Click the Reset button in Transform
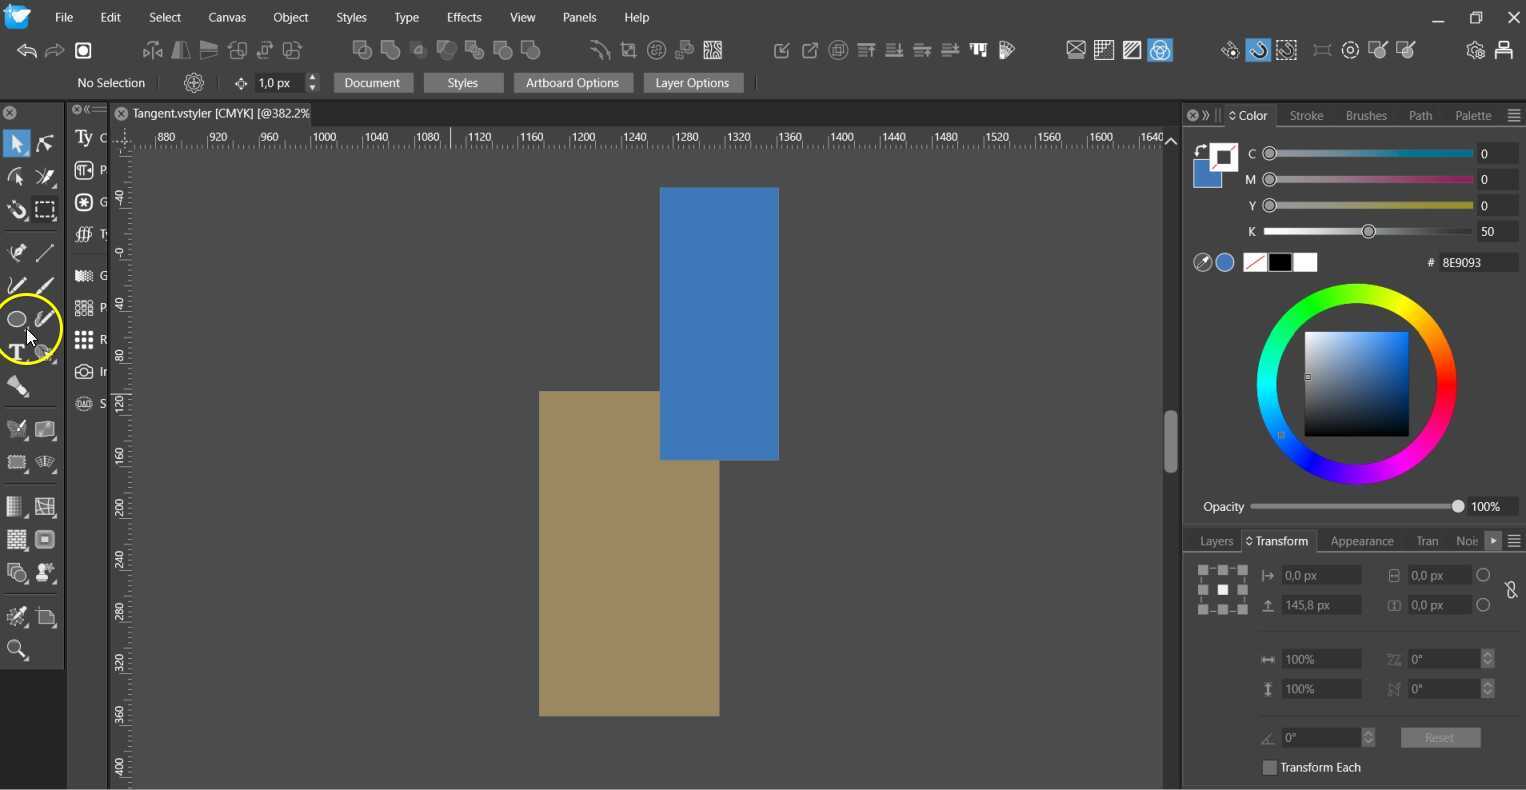The width and height of the screenshot is (1526, 790). pos(1440,738)
